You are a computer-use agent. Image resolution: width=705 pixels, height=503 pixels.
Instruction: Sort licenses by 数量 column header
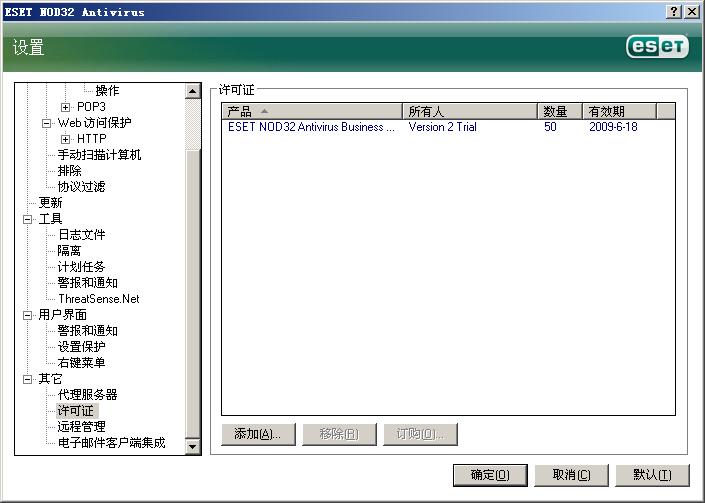560,111
